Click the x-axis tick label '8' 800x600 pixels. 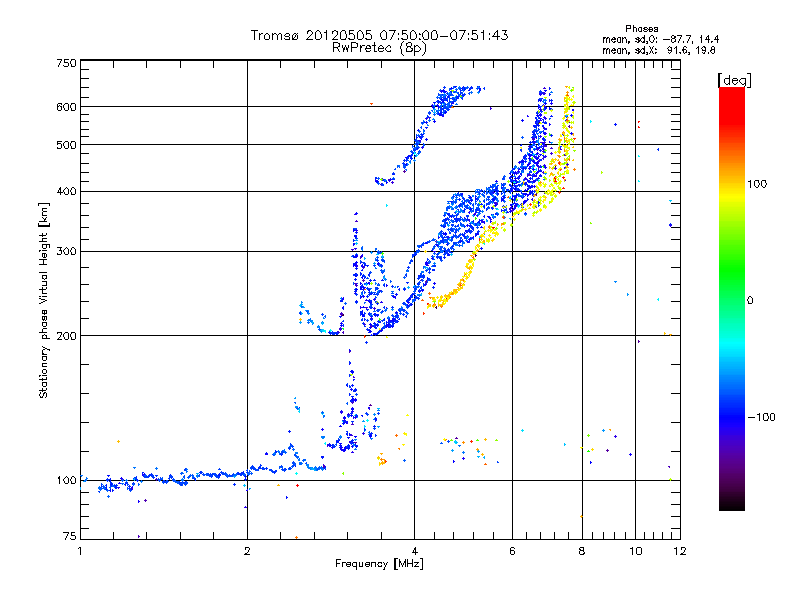582,551
